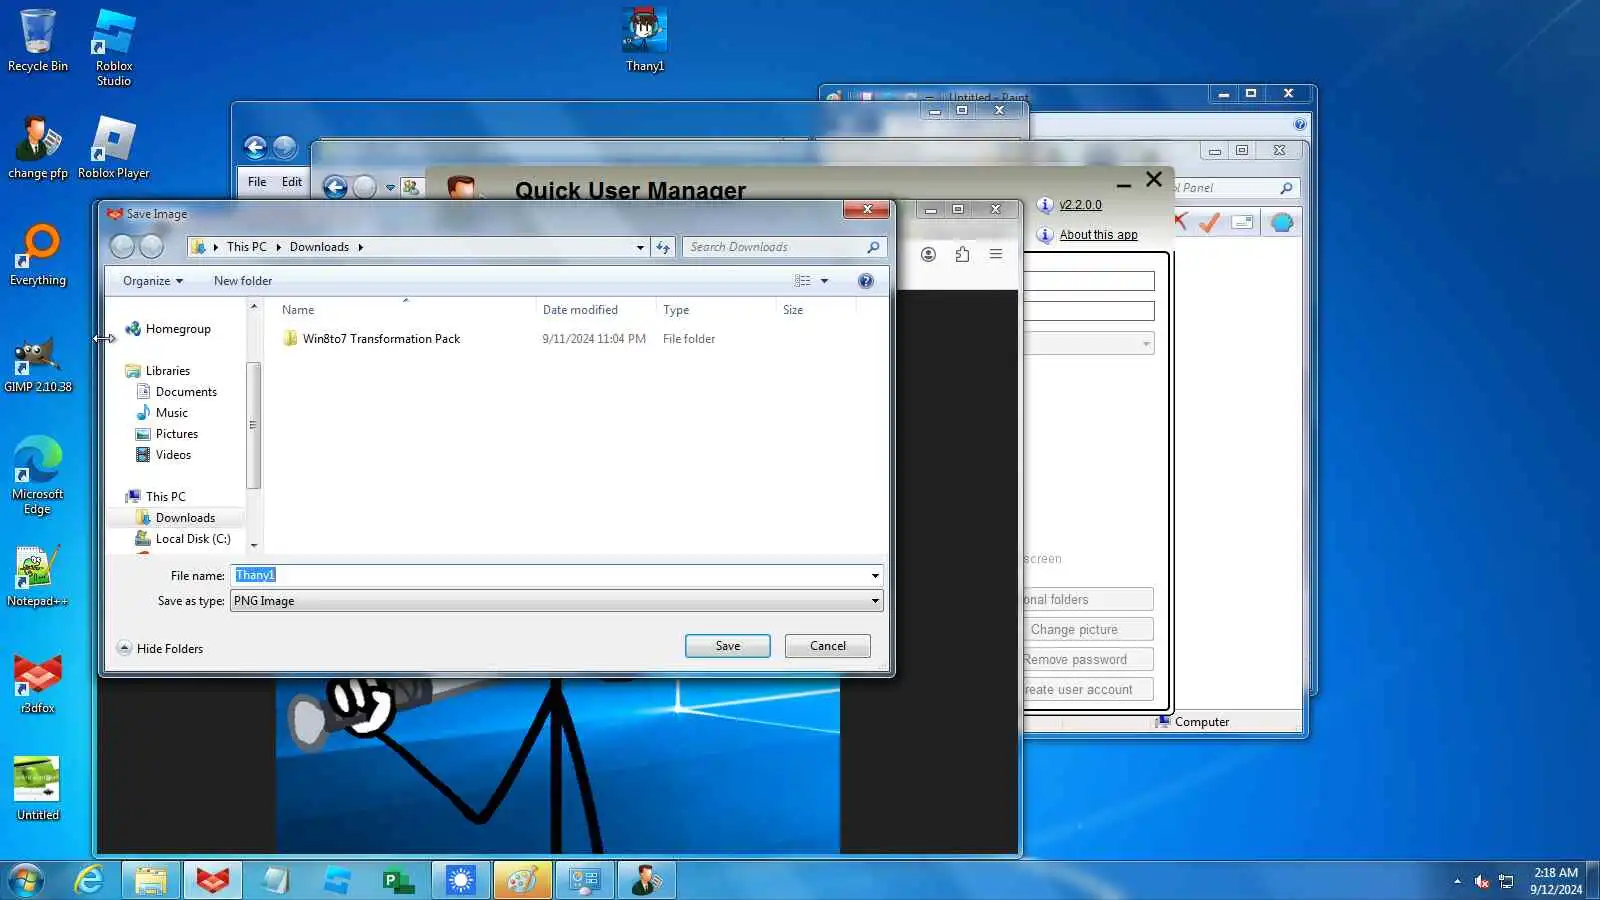1600x900 pixels.
Task: Open Music library in navigation pane
Action: click(171, 413)
